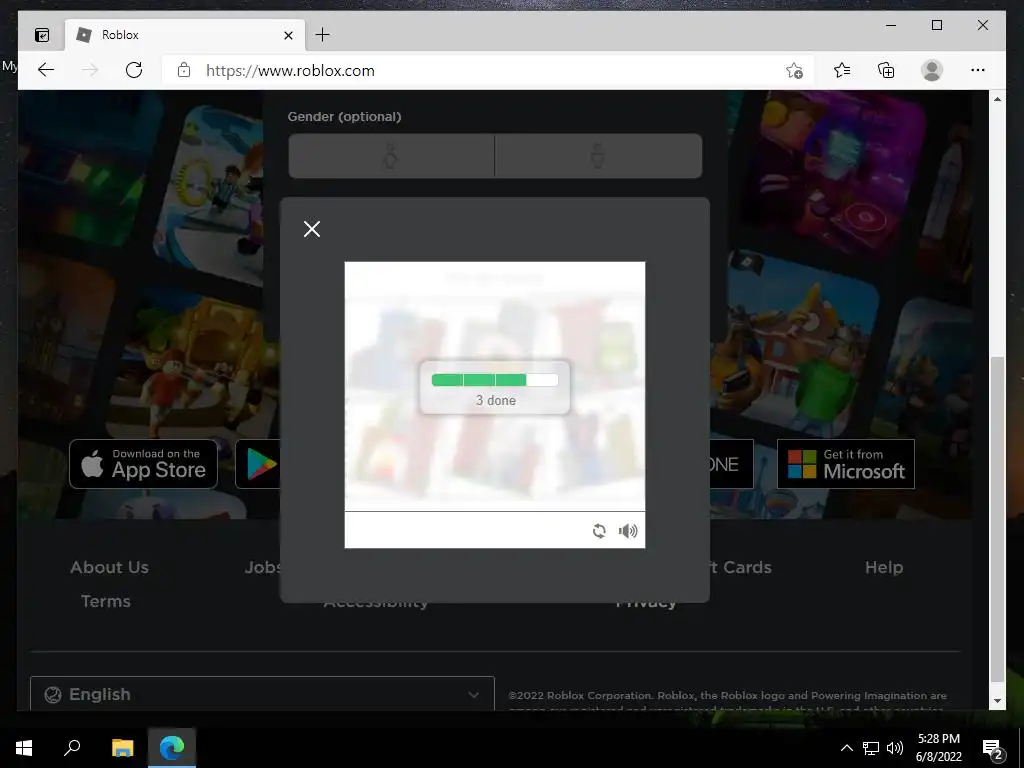Image resolution: width=1024 pixels, height=768 pixels.
Task: Switch to audio captcha challenge
Action: click(x=628, y=531)
